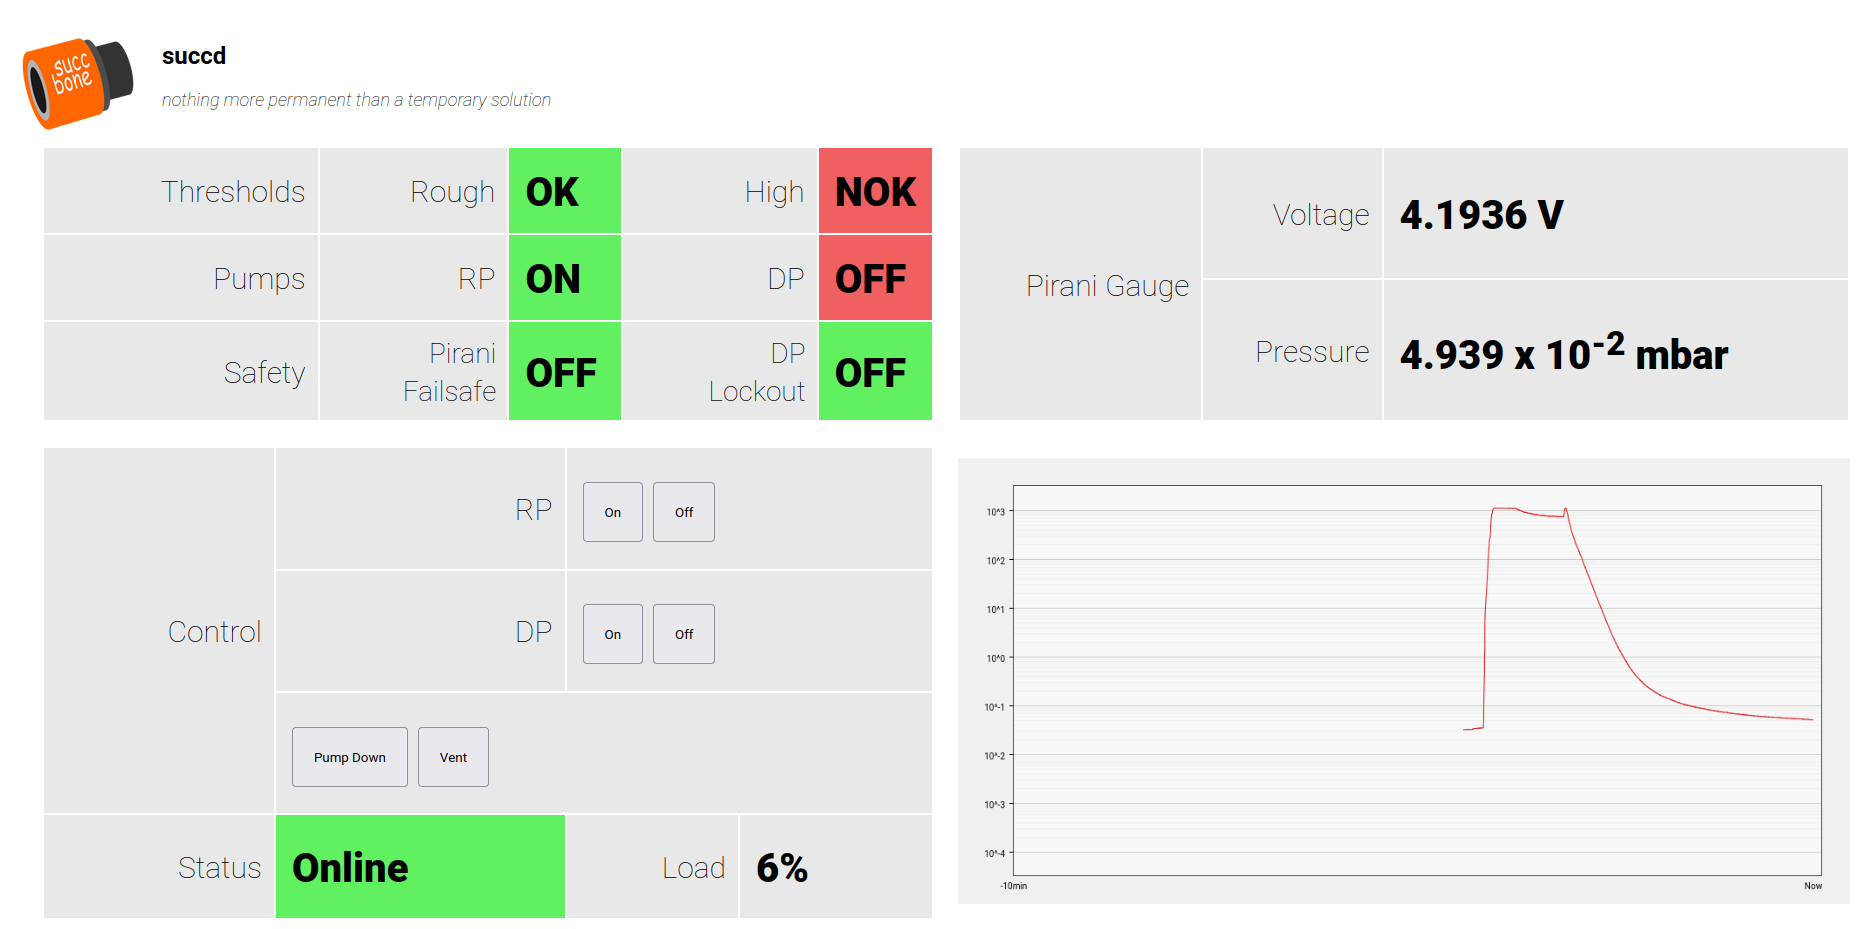Click the Pirani voltage reading 4.1936 V
The image size is (1872, 929).
[1481, 215]
